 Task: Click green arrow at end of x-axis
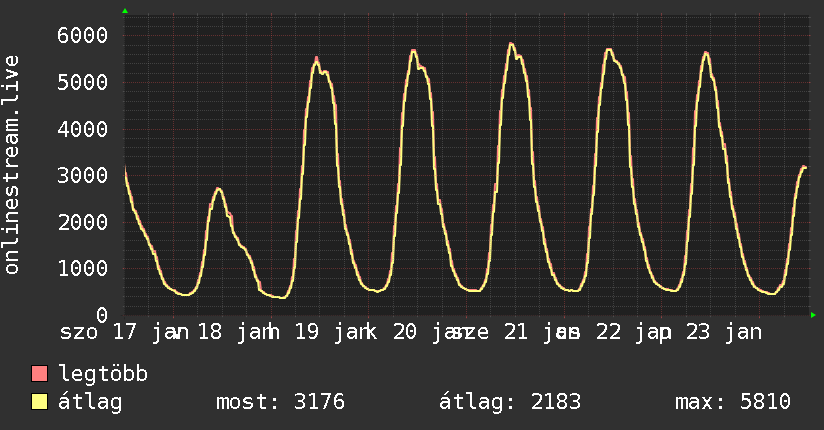[813, 315]
